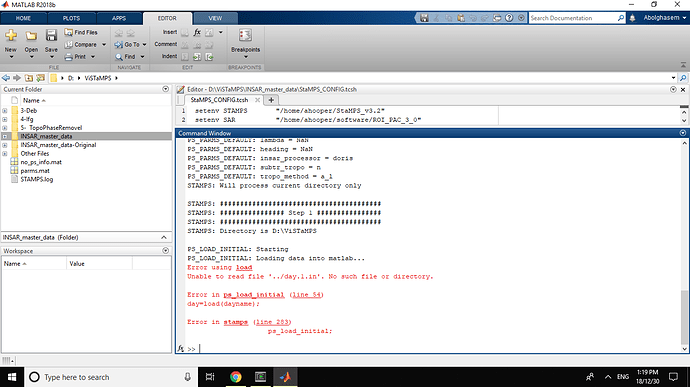Open the Breakpoints menu icon

[x=245, y=36]
